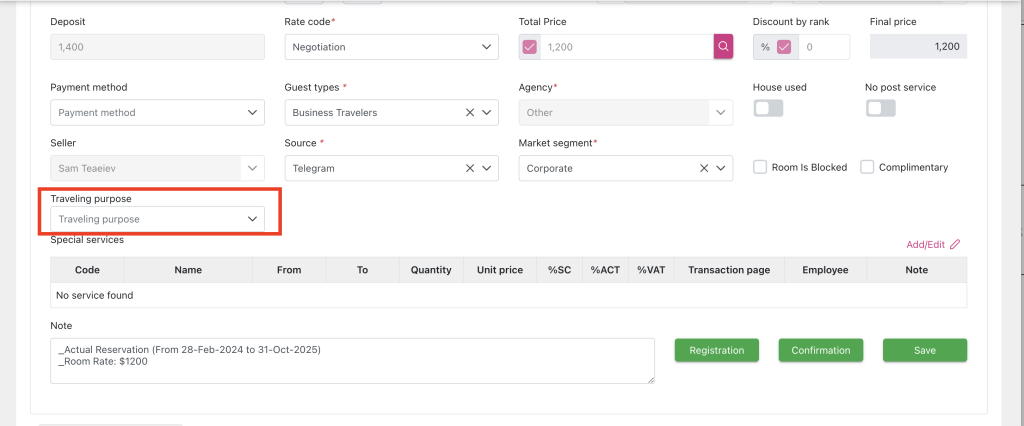Check the Room Is Blocked checkbox

pyautogui.click(x=760, y=167)
